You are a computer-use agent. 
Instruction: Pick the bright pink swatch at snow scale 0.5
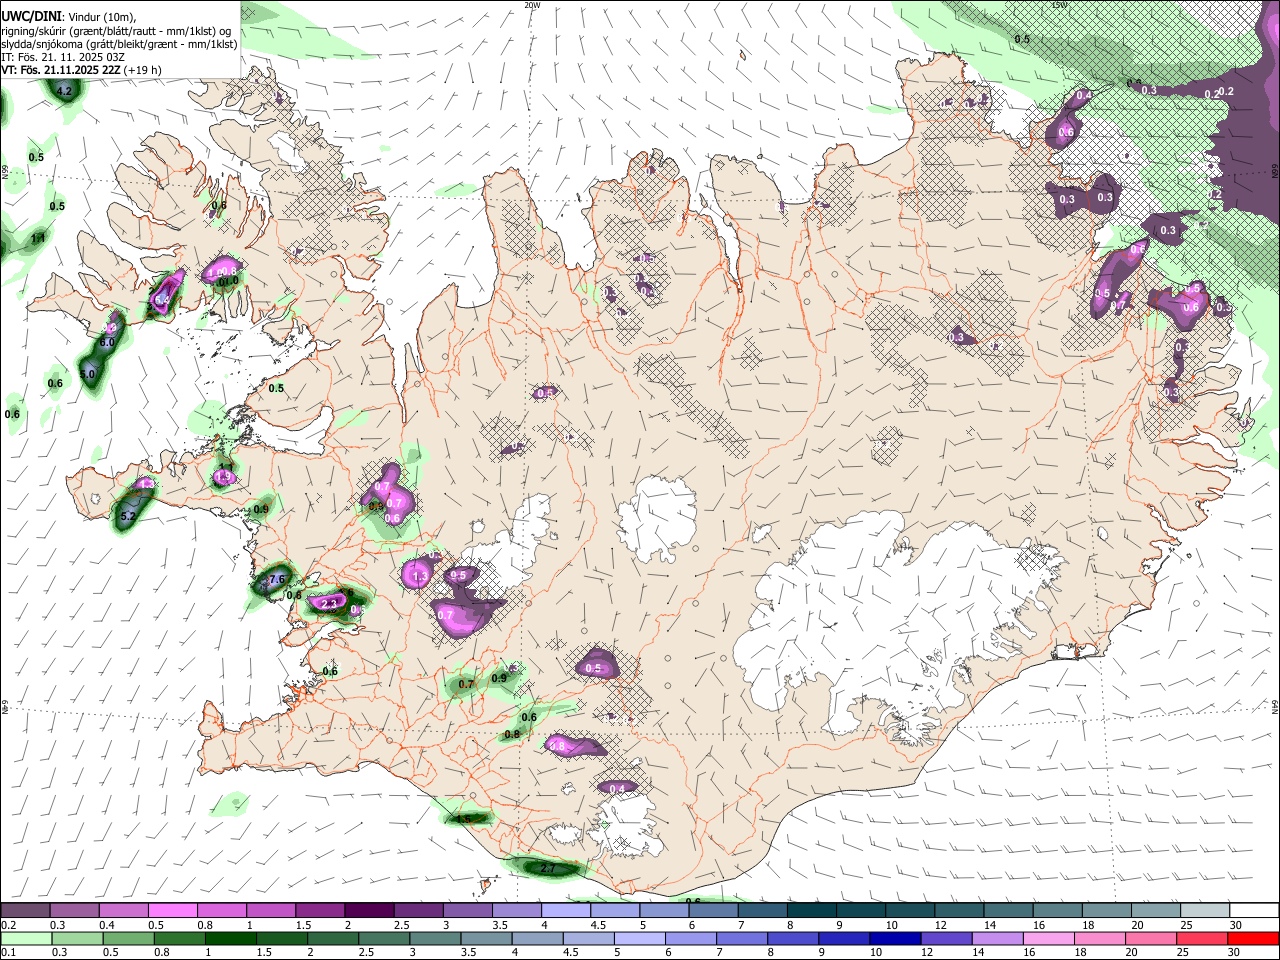[x=173, y=910]
